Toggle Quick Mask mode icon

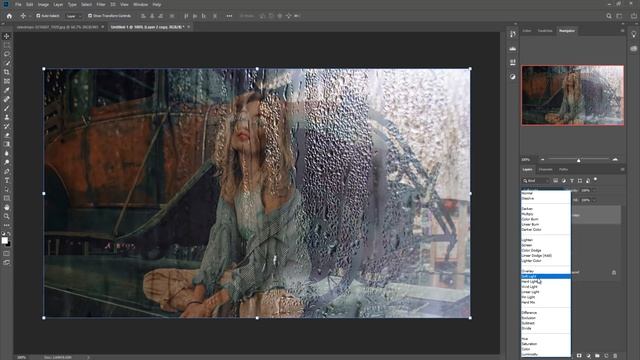(x=7, y=253)
